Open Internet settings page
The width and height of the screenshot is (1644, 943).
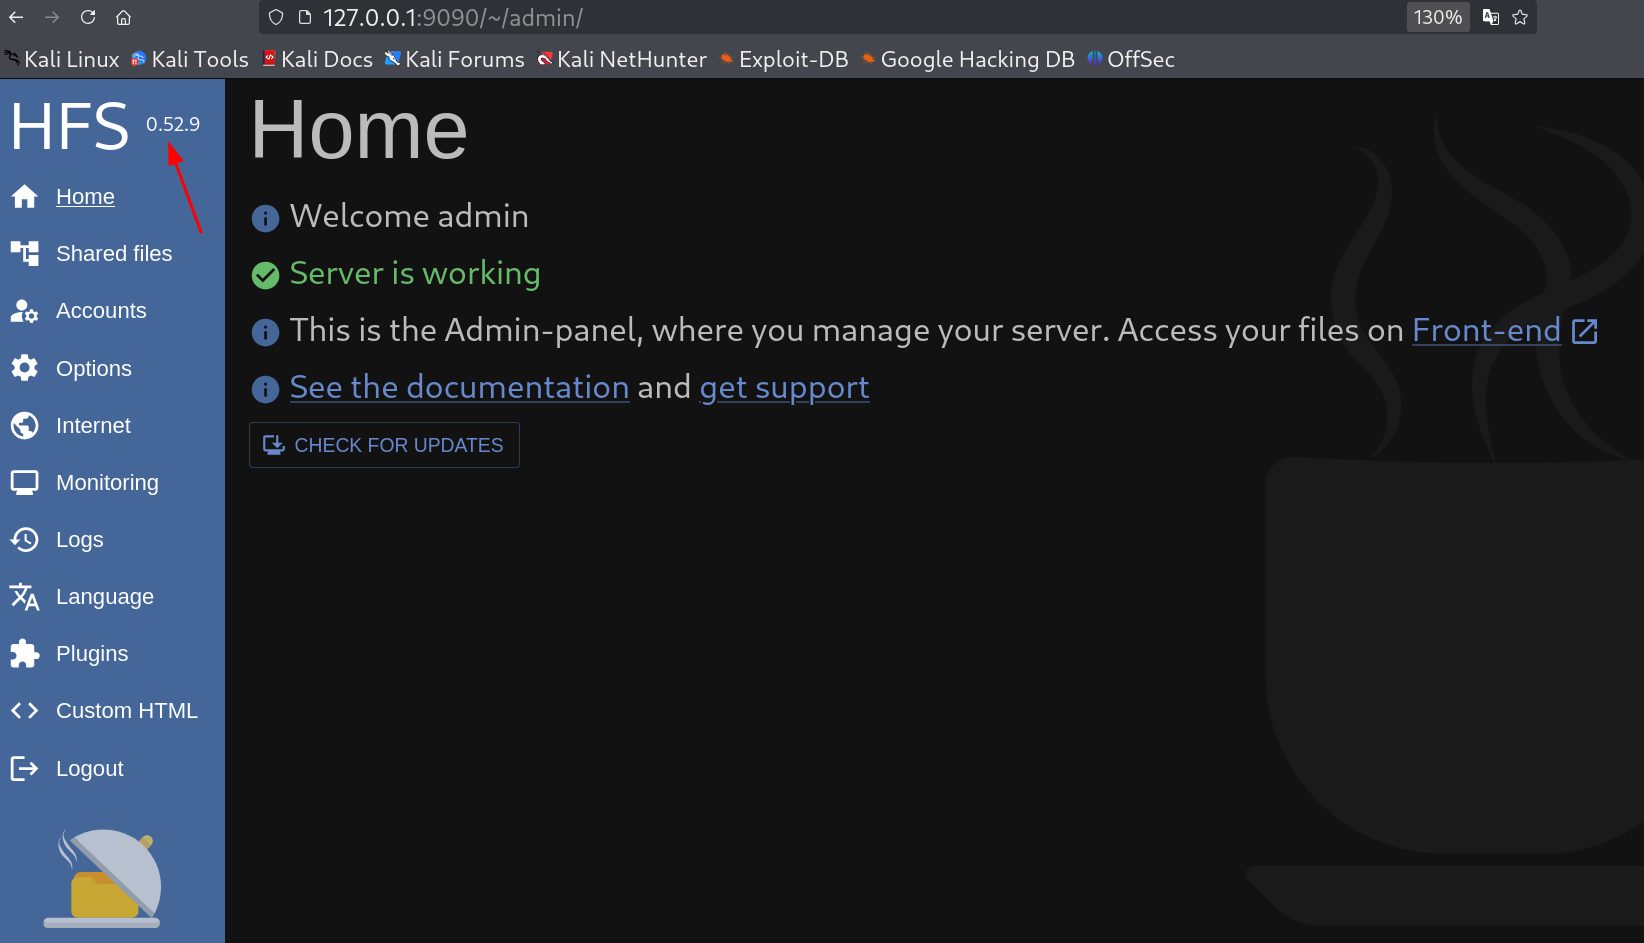click(93, 426)
